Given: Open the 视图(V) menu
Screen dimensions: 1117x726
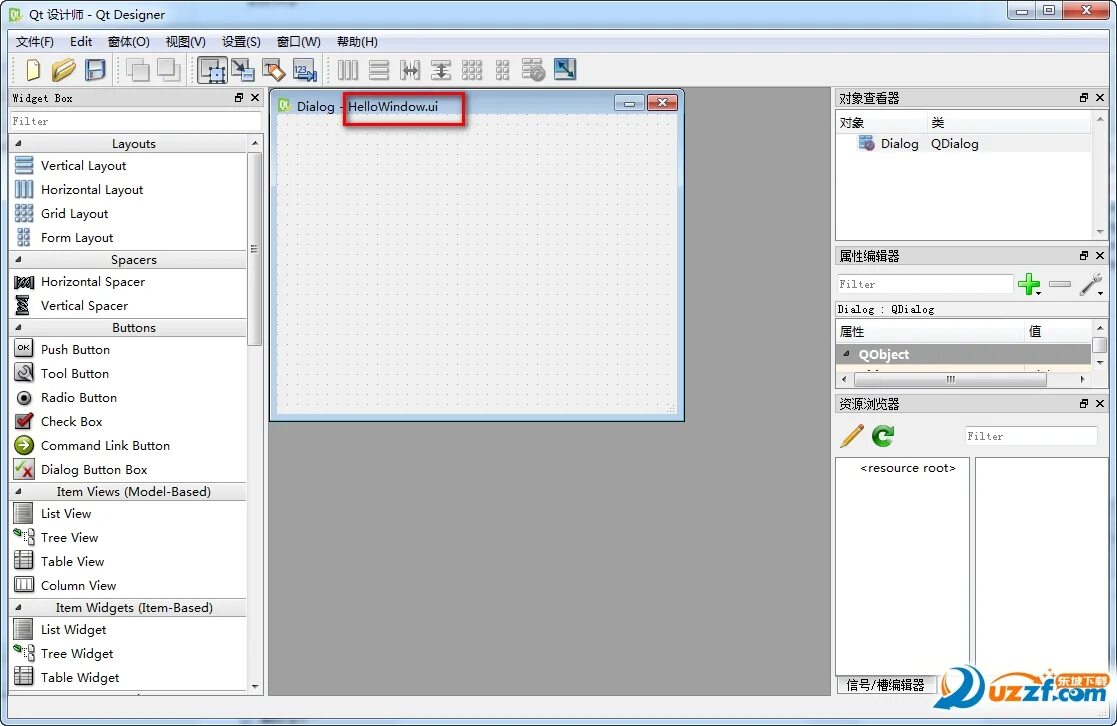Looking at the screenshot, I should point(185,41).
